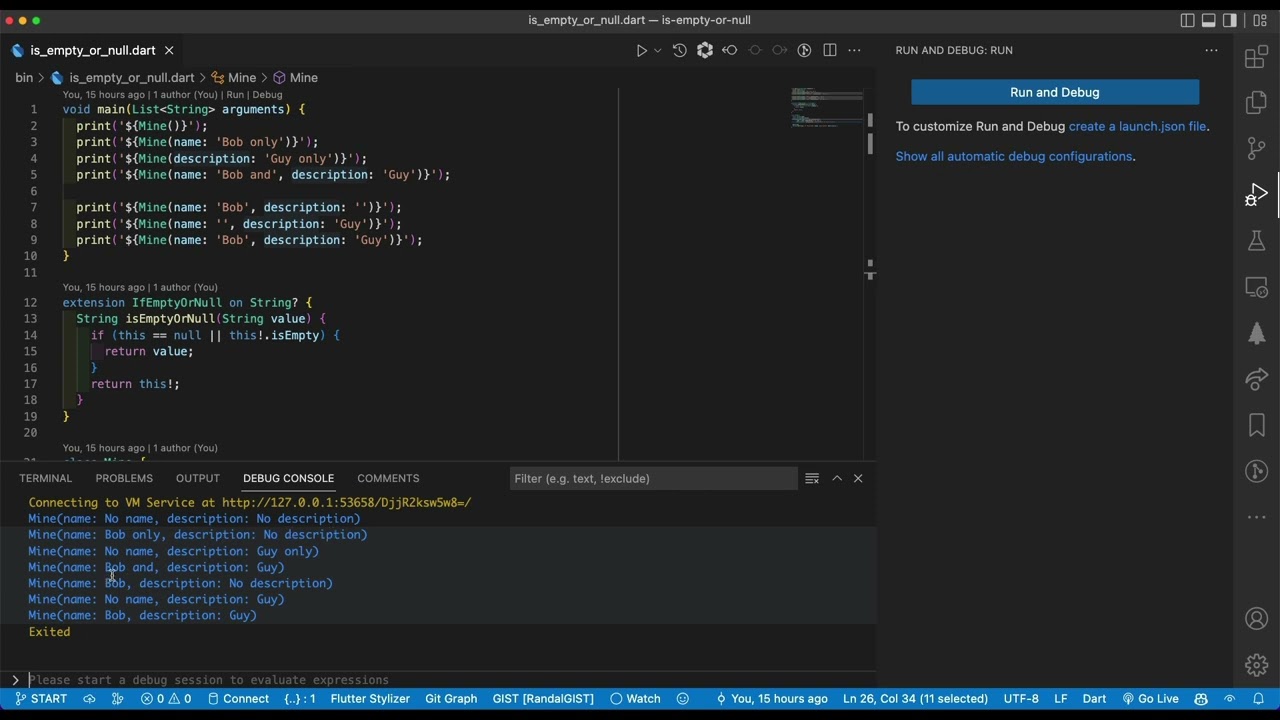Open file history clock icon in editor toolbar
The height and width of the screenshot is (720, 1280).
click(x=680, y=50)
